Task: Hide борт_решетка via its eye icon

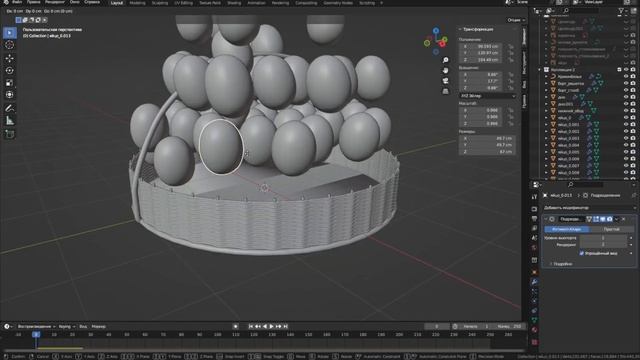Action: 626,83
